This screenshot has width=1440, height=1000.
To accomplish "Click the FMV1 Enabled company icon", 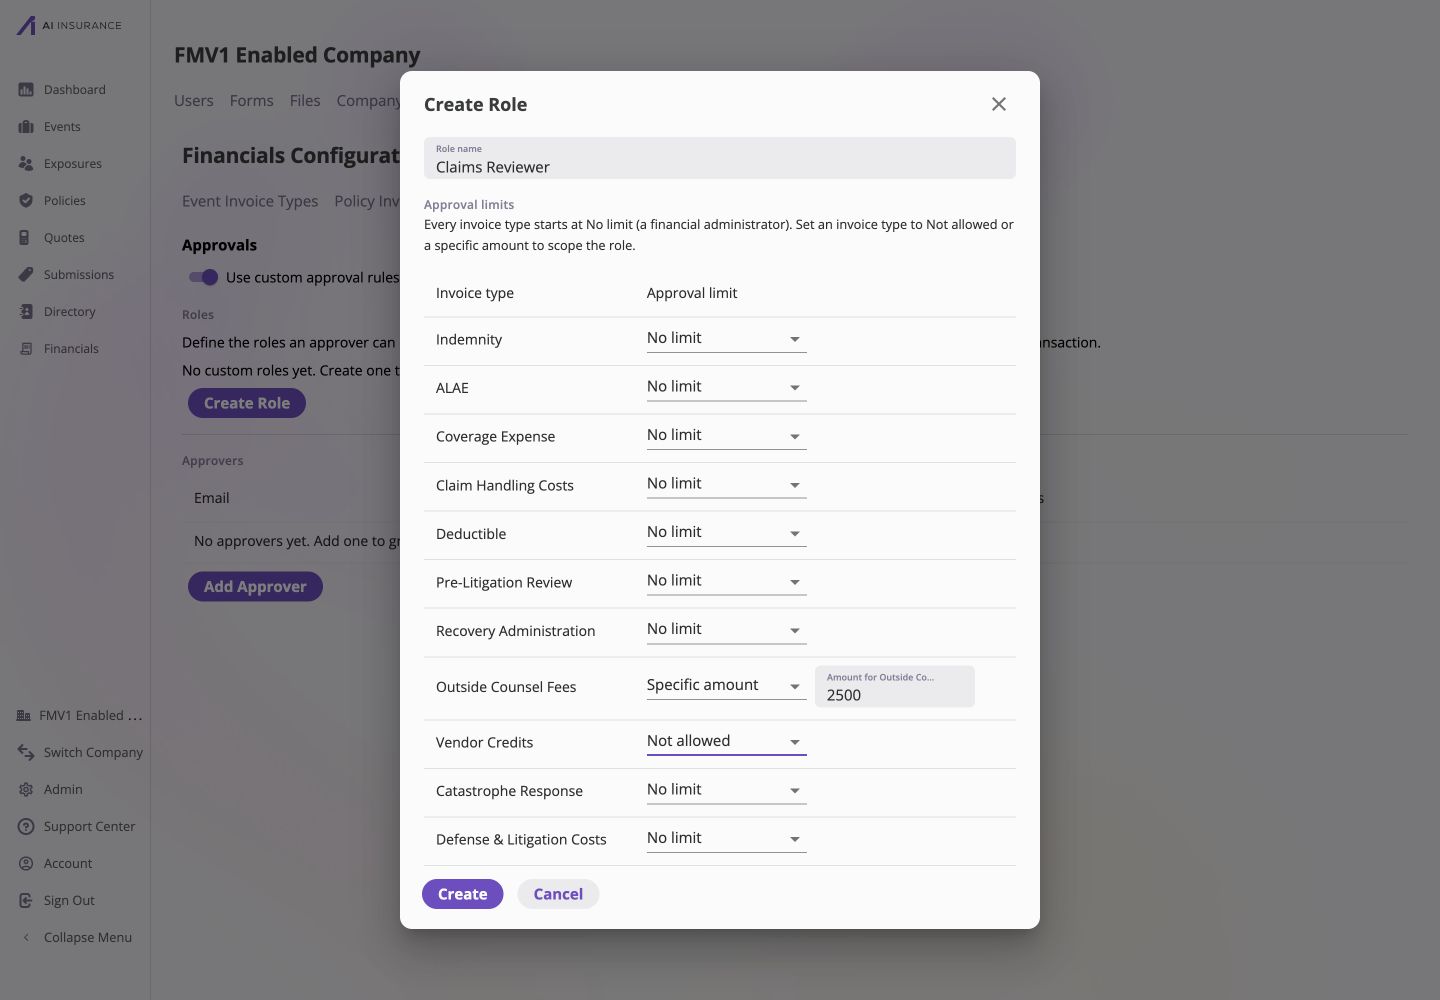I will 24,716.
